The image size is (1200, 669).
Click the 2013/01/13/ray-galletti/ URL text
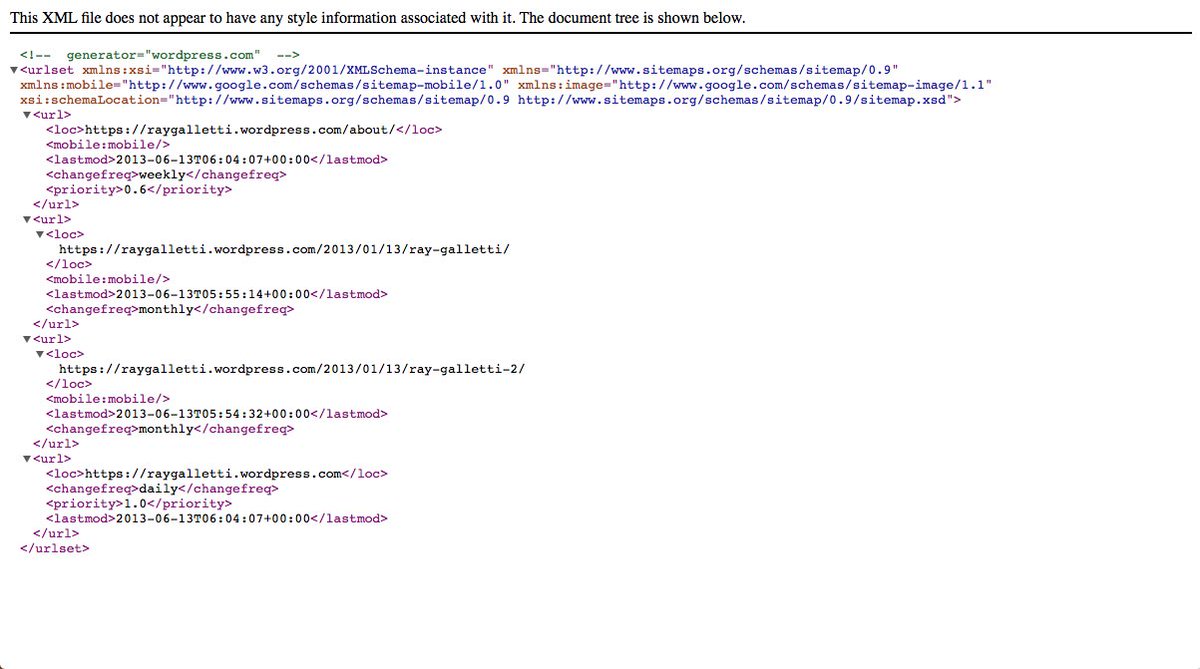point(284,250)
